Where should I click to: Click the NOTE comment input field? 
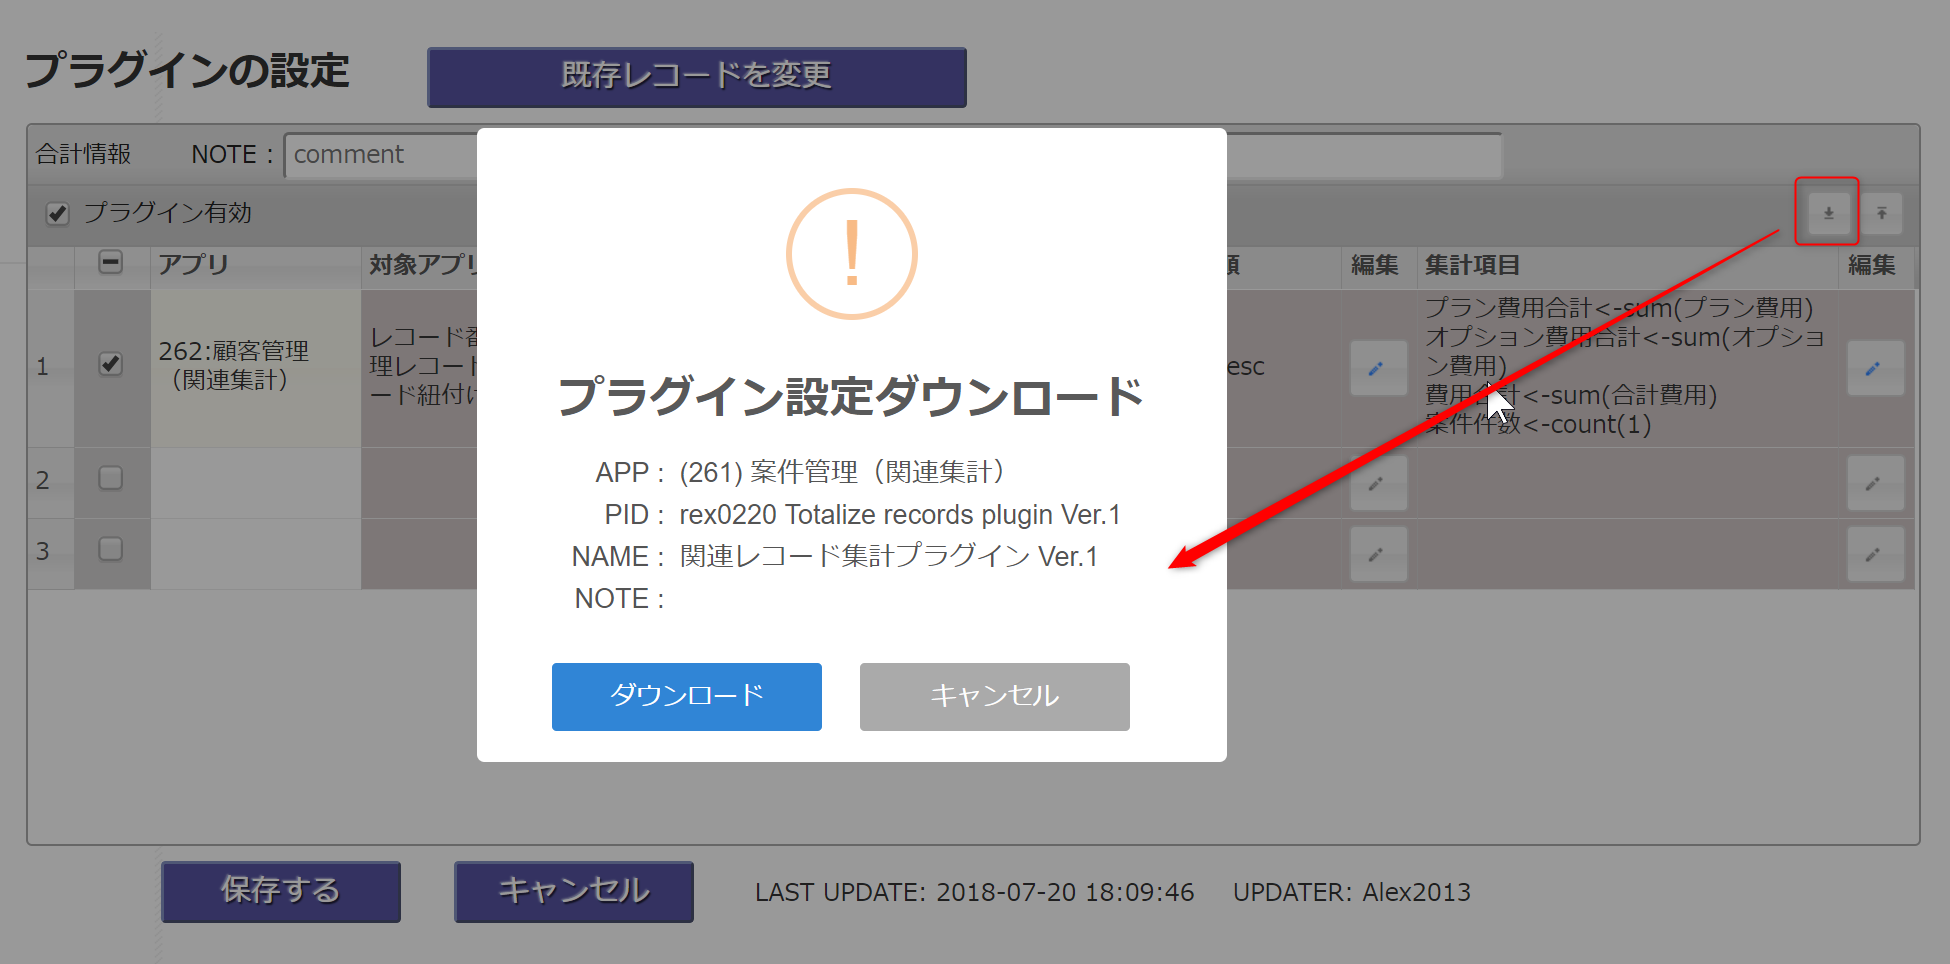893,155
